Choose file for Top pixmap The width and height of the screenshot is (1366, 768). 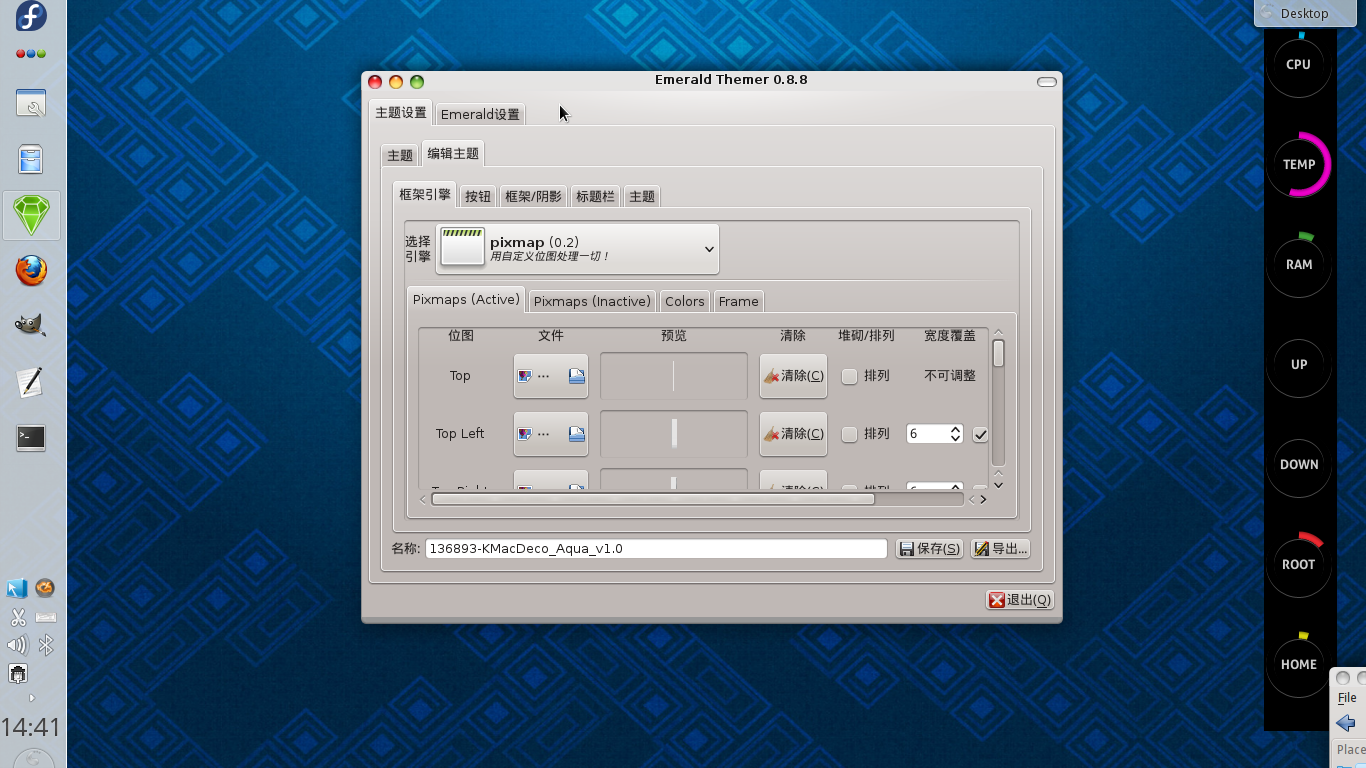click(x=551, y=376)
